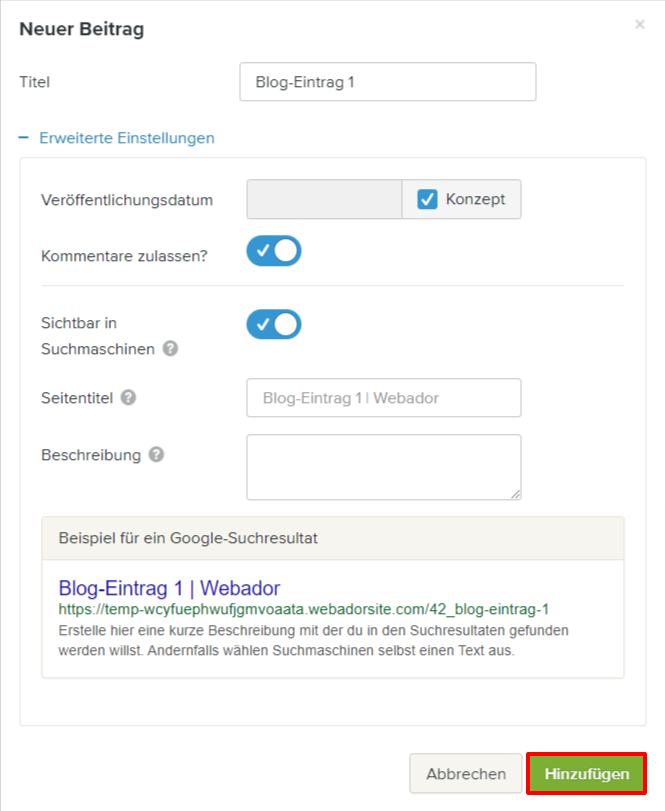Close the Neuer Beitrag dialog
665x811 pixels.
[640, 24]
